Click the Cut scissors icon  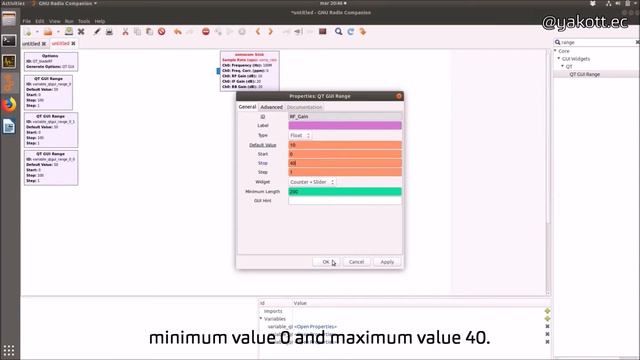pos(125,31)
